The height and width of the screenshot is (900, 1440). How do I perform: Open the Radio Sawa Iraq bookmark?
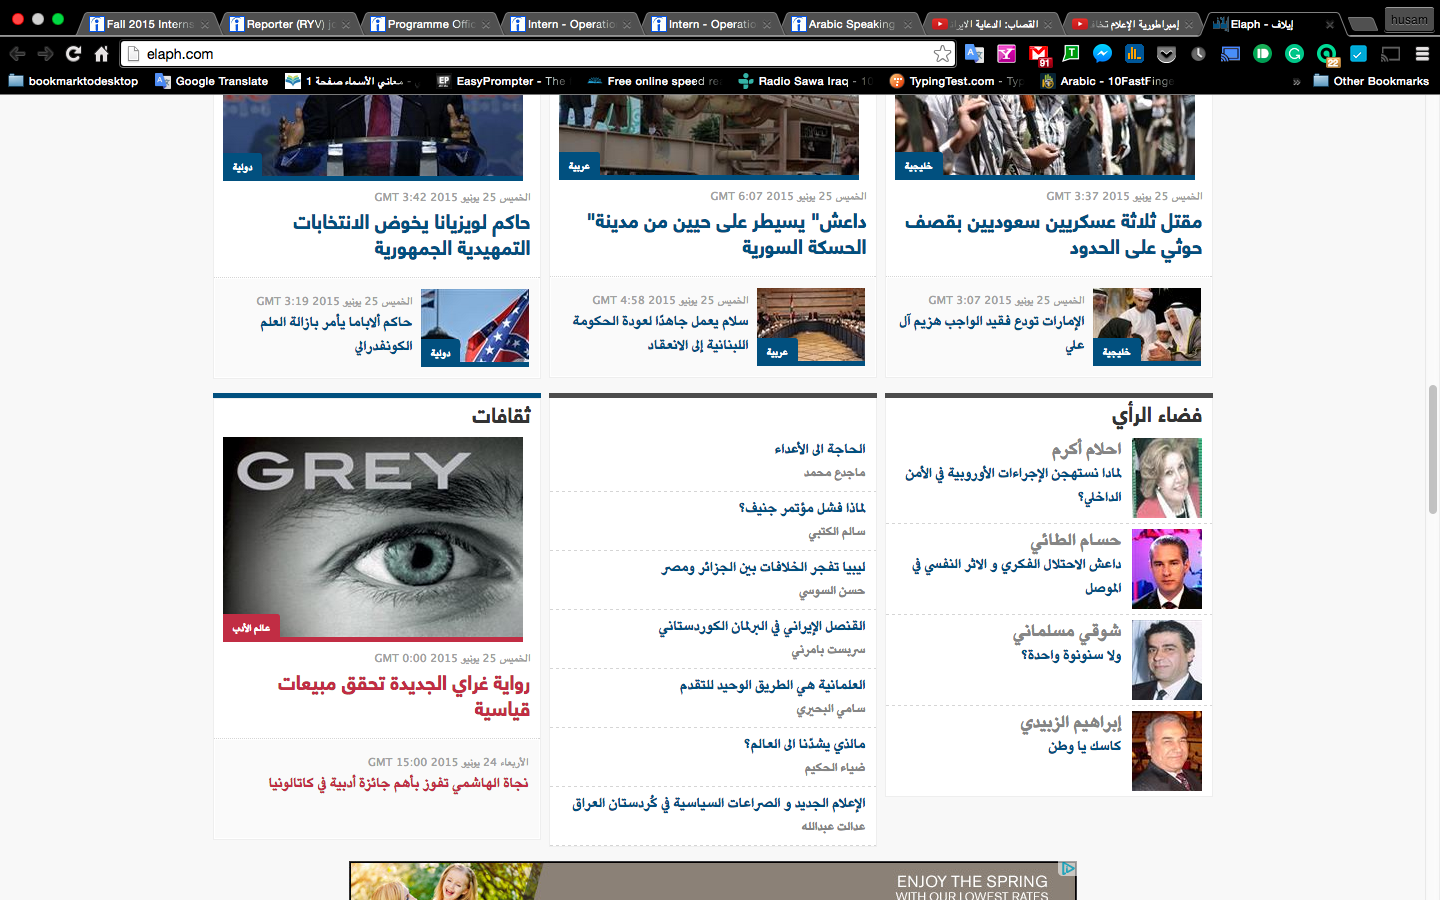pos(806,81)
